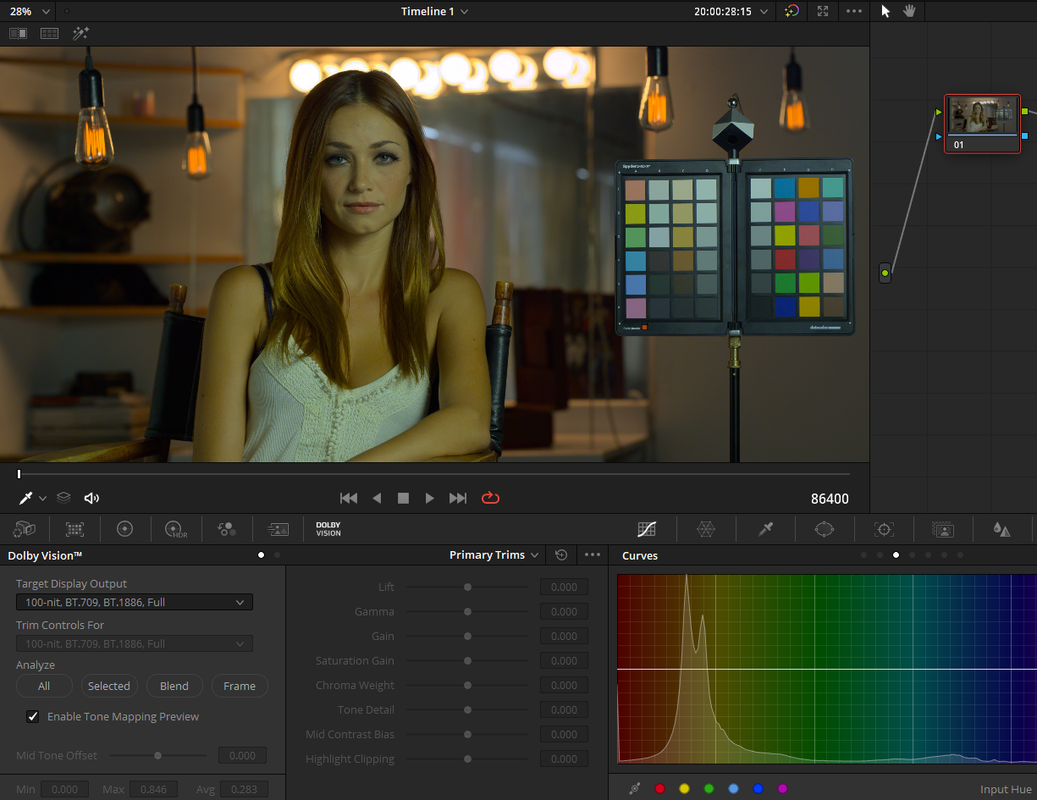1037x800 pixels.
Task: Toggle the highlight magic wand
Action: [x=81, y=33]
